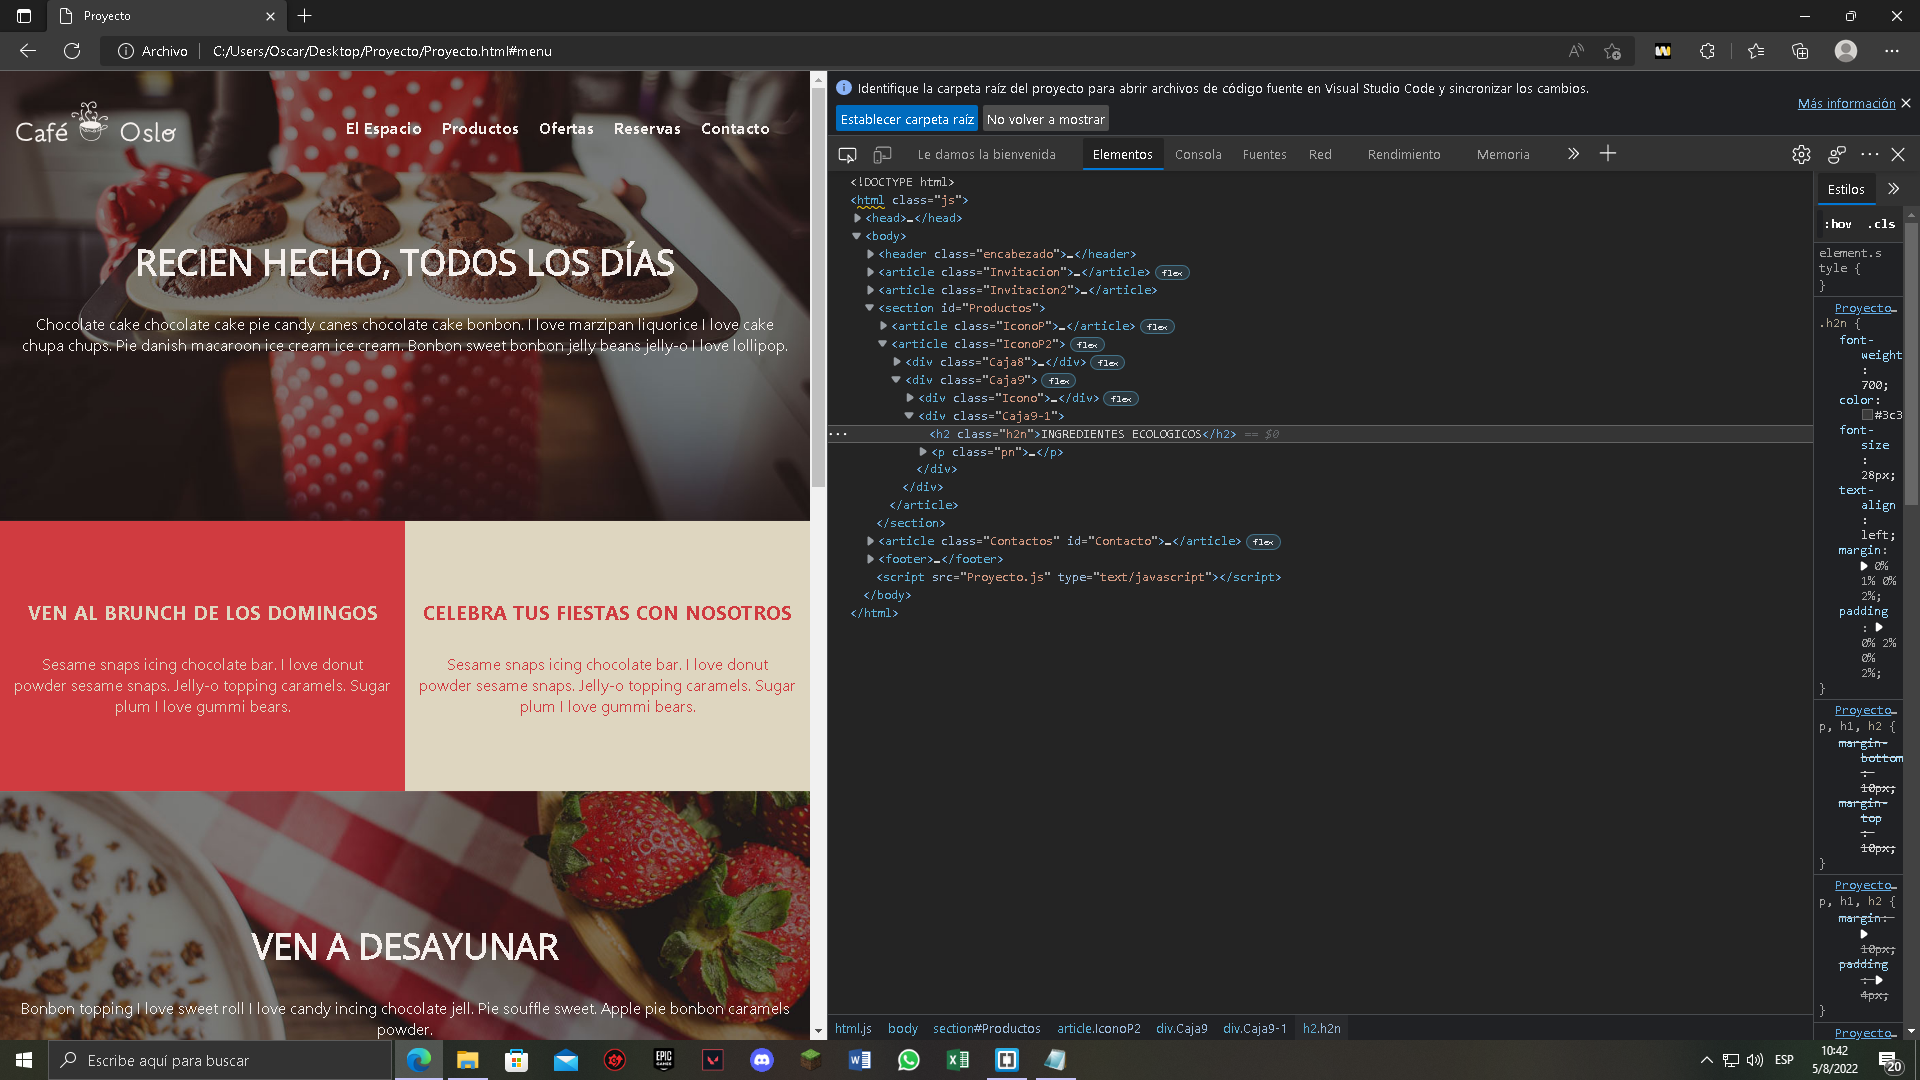Add a new DevTools tab with plus
The image size is (1920, 1080).
click(x=1608, y=154)
